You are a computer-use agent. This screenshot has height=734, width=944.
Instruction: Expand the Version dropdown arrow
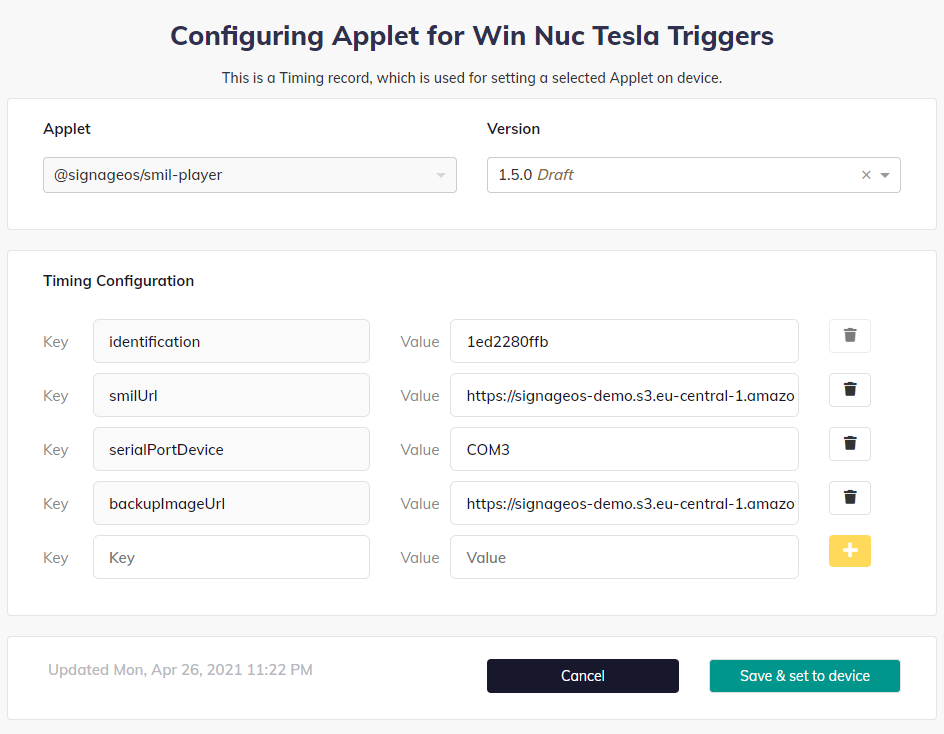(885, 175)
